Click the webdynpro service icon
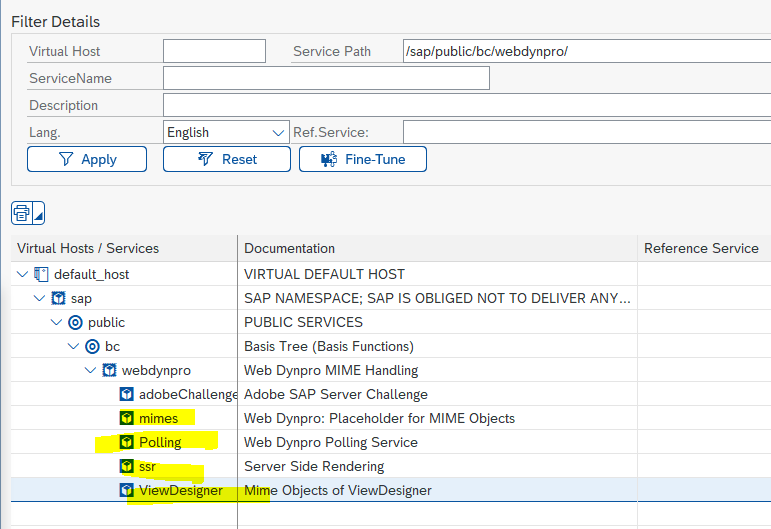 tap(109, 370)
